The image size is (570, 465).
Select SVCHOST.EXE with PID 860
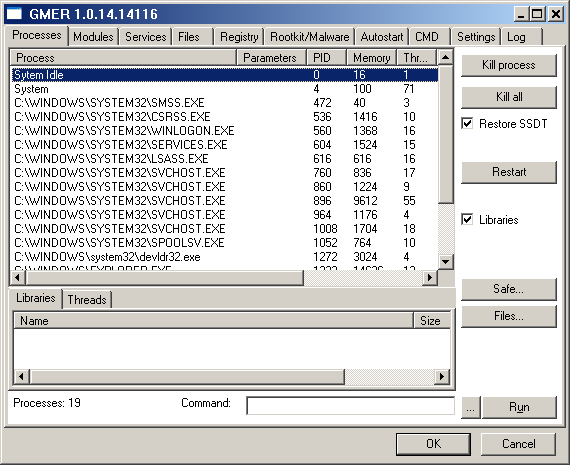(224, 187)
